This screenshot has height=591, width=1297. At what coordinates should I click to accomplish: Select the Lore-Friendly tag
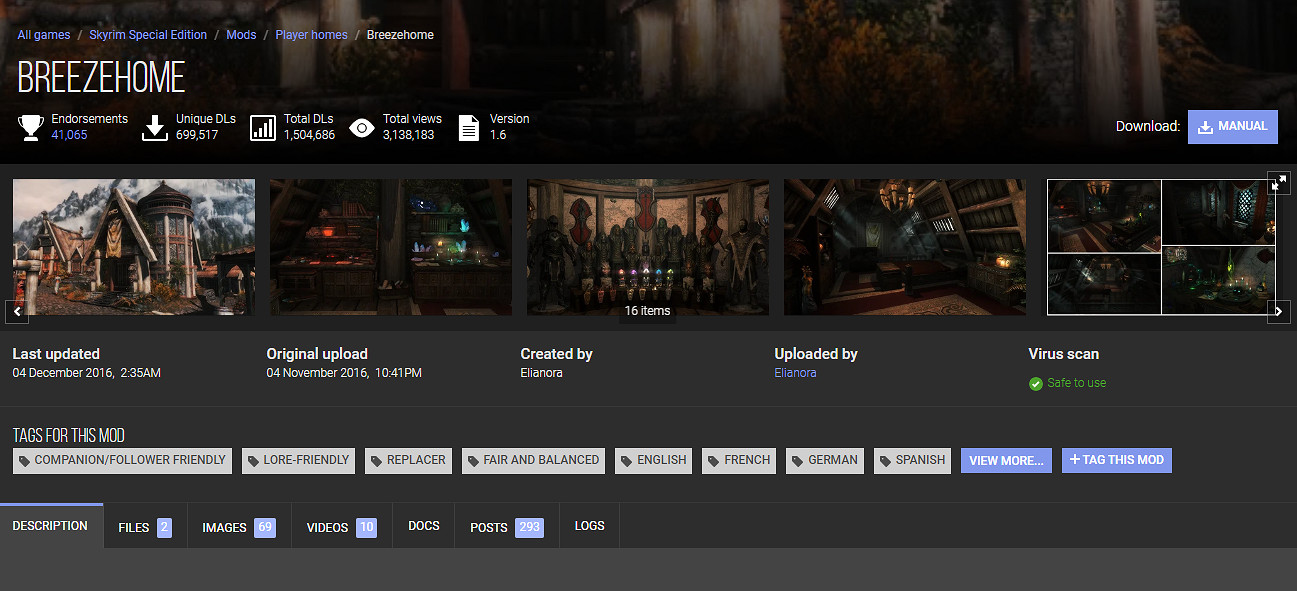click(x=298, y=460)
